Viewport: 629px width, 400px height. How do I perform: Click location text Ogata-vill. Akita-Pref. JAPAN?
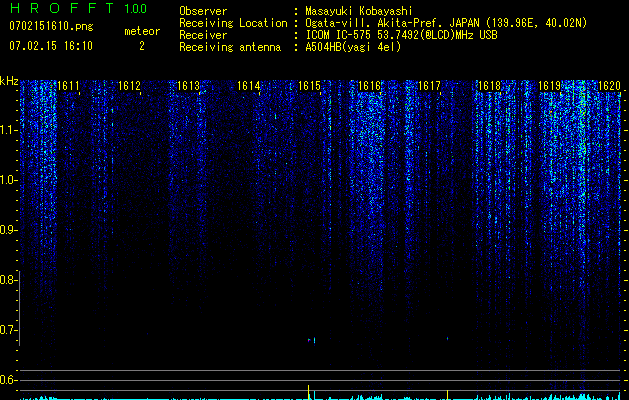click(x=391, y=23)
